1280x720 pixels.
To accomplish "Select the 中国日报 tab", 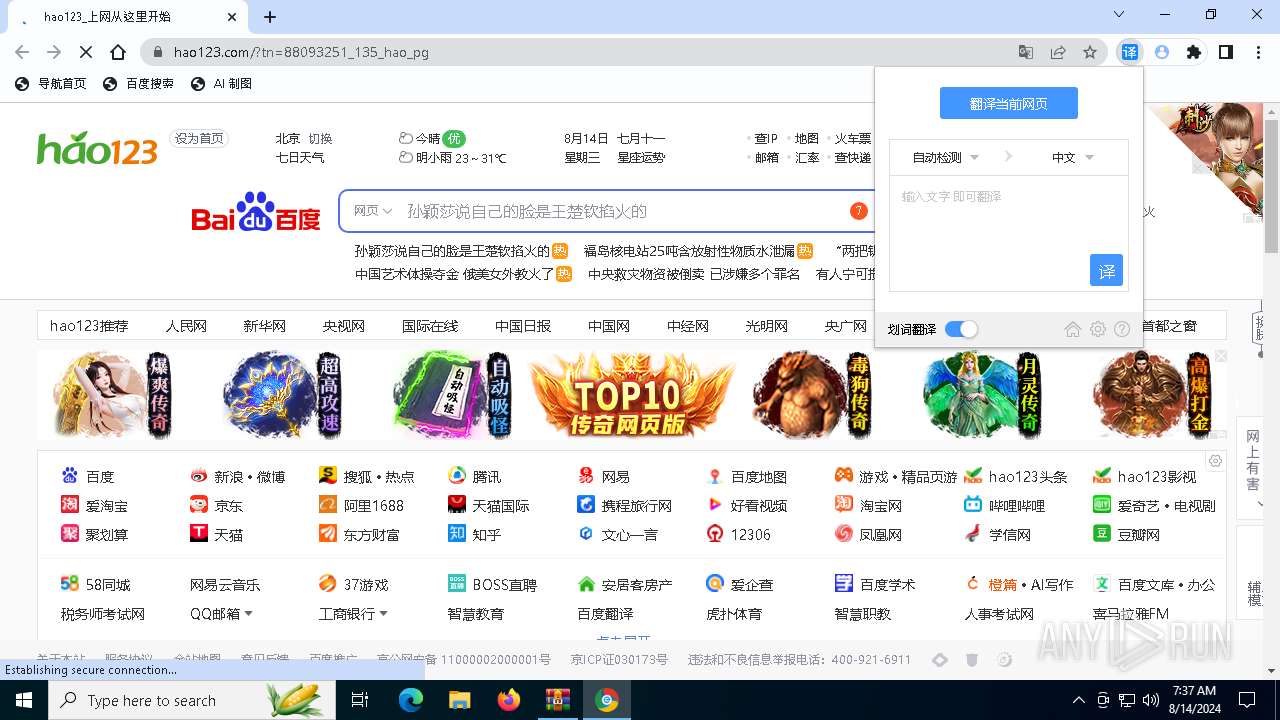I will [x=523, y=326].
